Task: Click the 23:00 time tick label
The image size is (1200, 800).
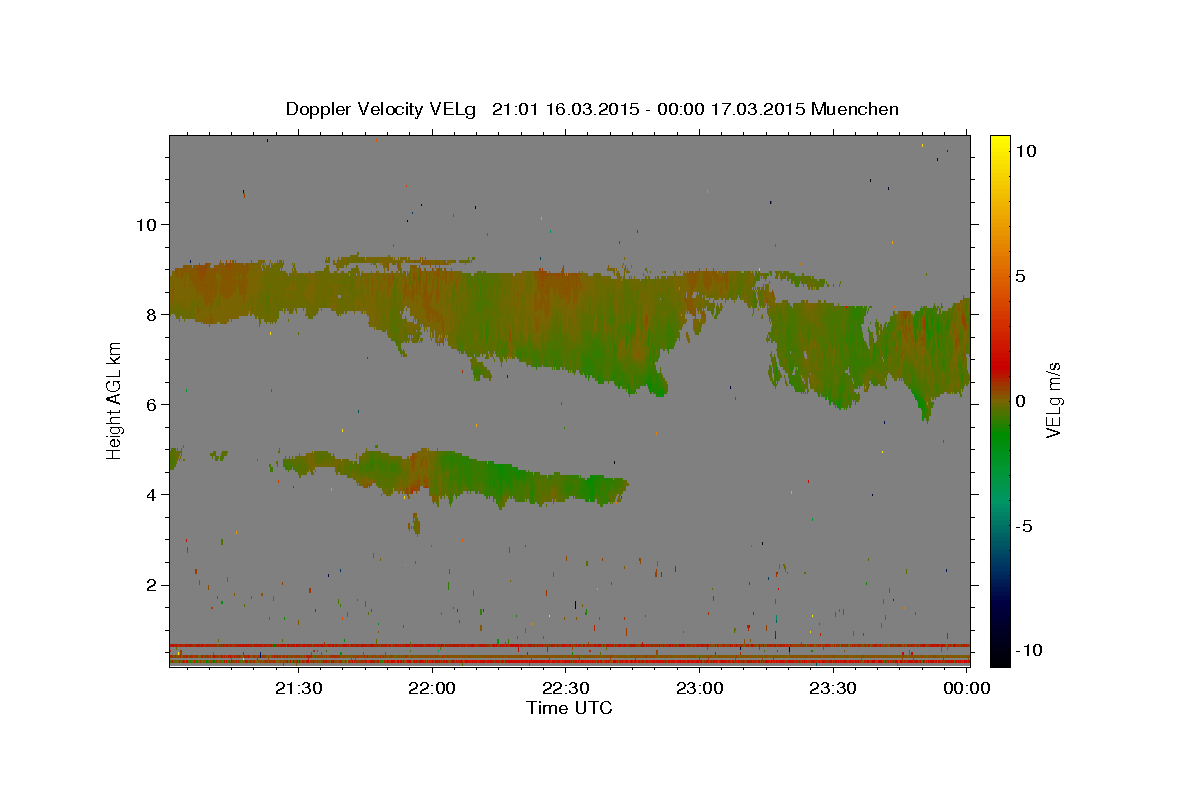Action: (700, 688)
